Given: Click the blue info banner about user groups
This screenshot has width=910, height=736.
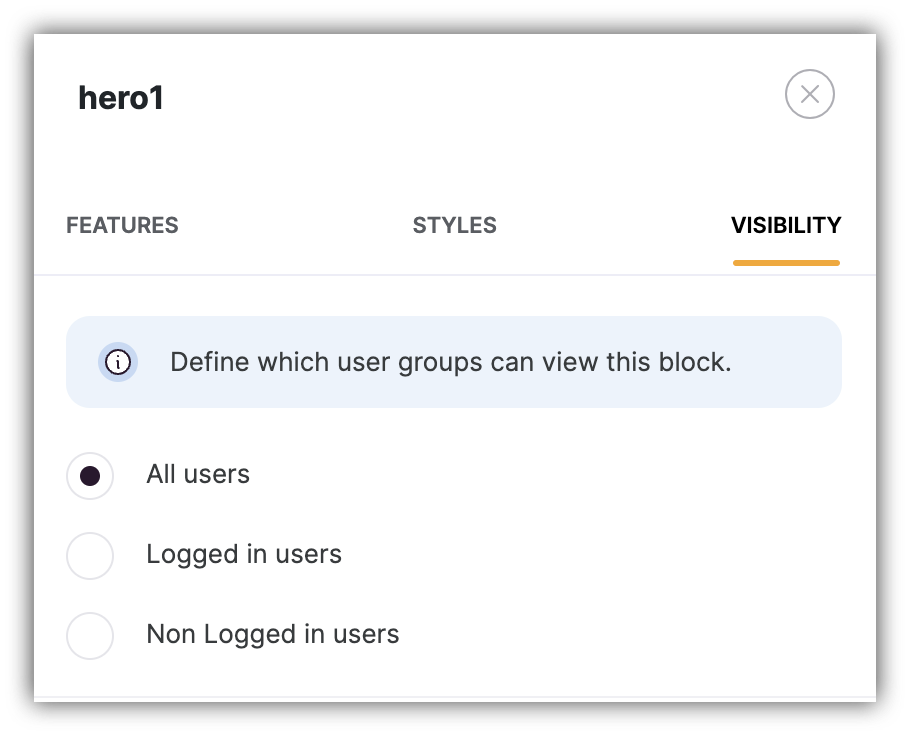Looking at the screenshot, I should tap(454, 362).
